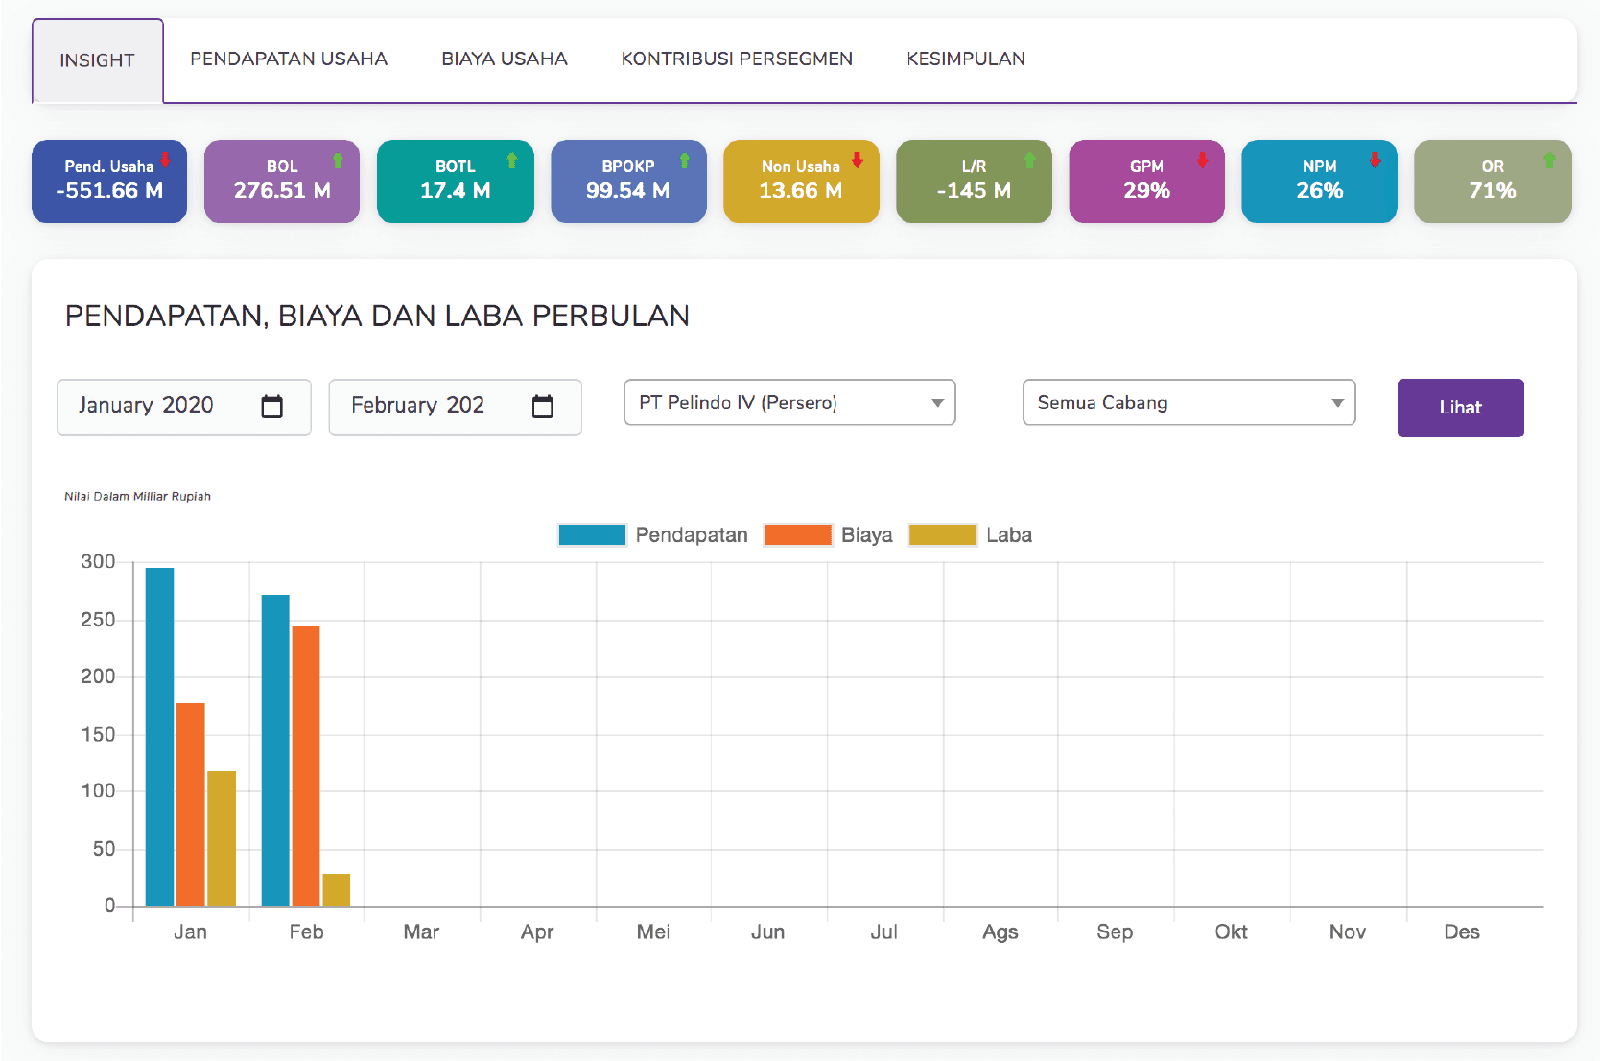Select the GPM 29% card
The image size is (1600, 1061).
(1147, 181)
